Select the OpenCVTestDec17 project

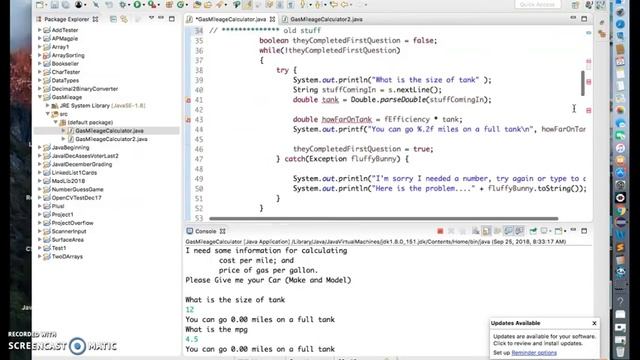coord(76,198)
